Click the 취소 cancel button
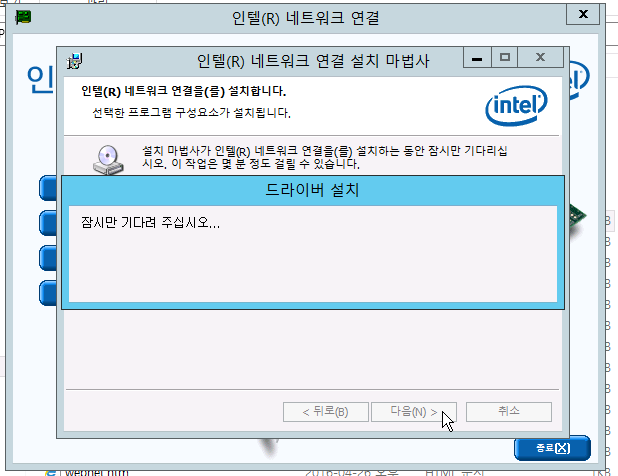Viewport: 618px width, 476px height. tap(509, 412)
